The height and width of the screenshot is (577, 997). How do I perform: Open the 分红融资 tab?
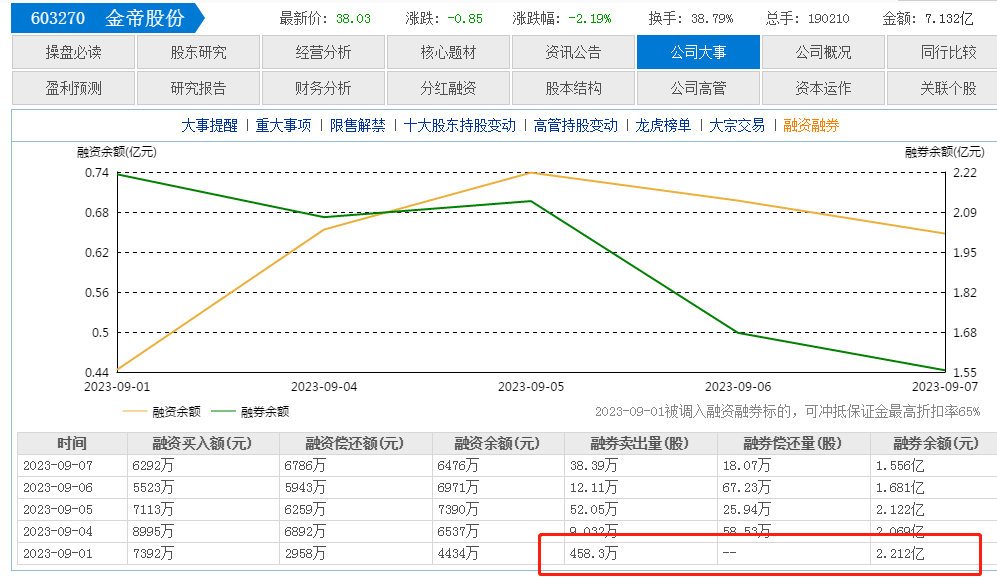click(x=448, y=89)
